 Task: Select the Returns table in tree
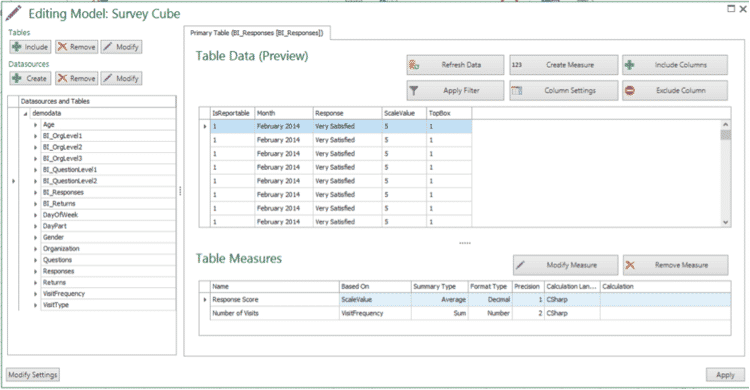pos(55,283)
